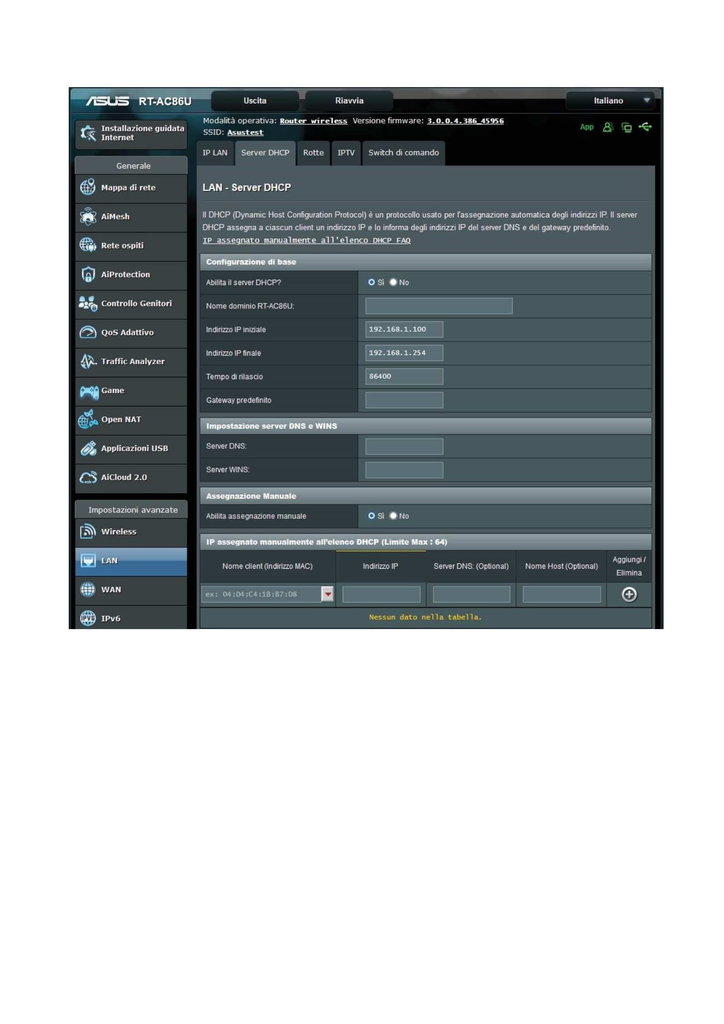Open the Router wireless mode link

[313, 121]
